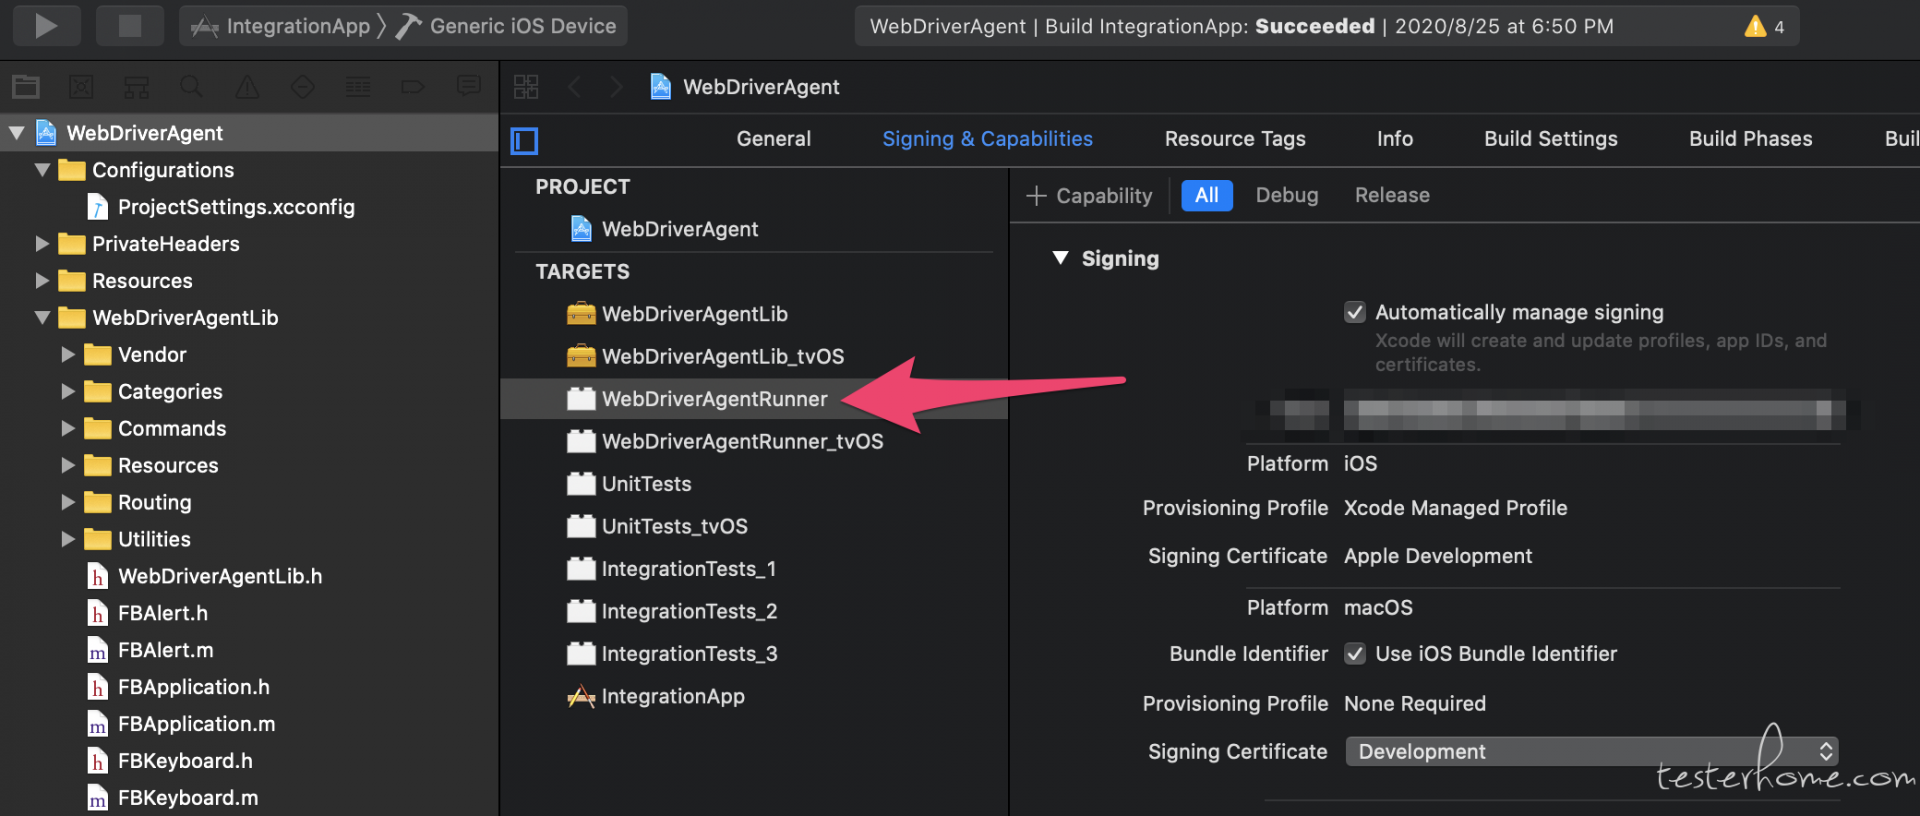Switch to Signing & Capabilities tab
Viewport: 1920px width, 816px height.
987,139
